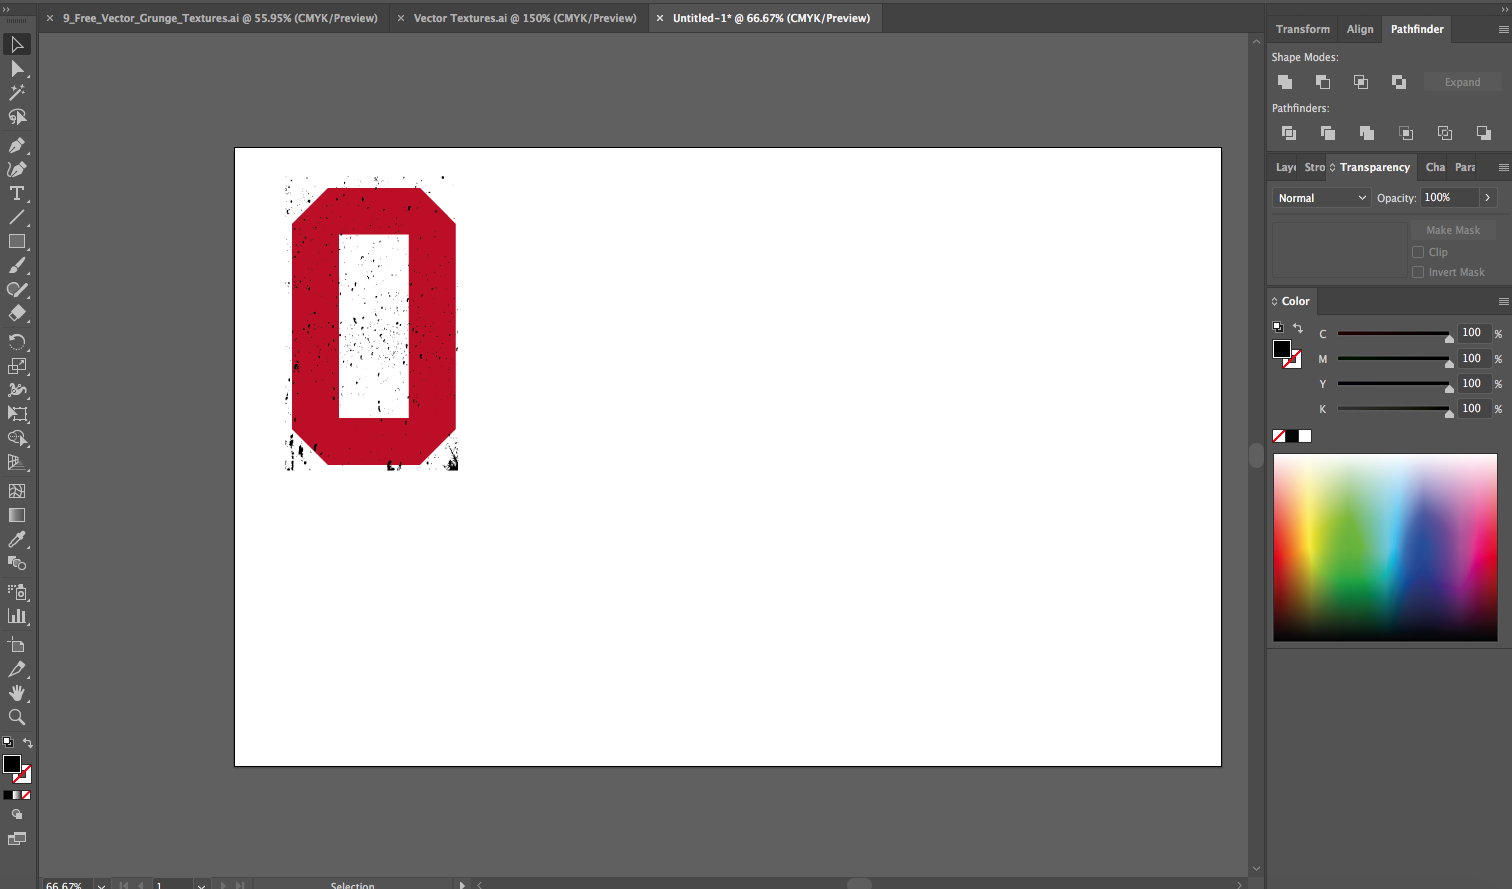This screenshot has width=1512, height=889.
Task: Open the Pathfinder panel menu
Action: (x=1503, y=29)
